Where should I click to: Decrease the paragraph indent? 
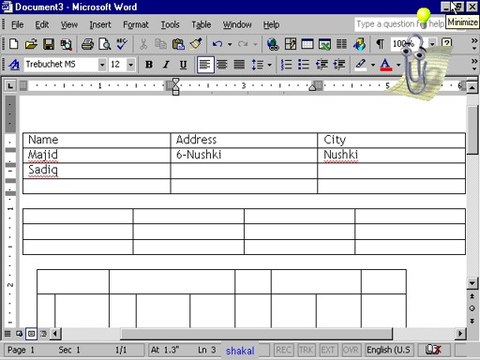pyautogui.click(x=322, y=64)
